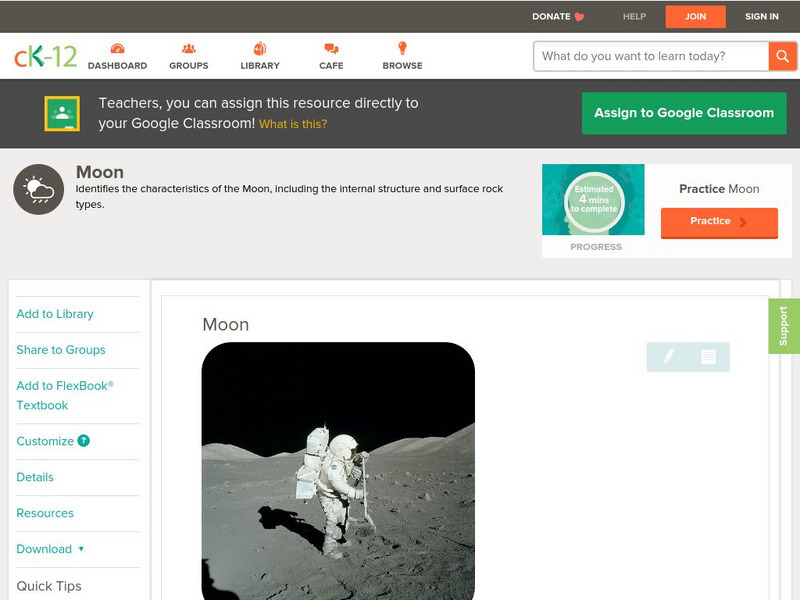This screenshot has height=600, width=800.
Task: Click the Google Classroom icon
Action: point(62,113)
